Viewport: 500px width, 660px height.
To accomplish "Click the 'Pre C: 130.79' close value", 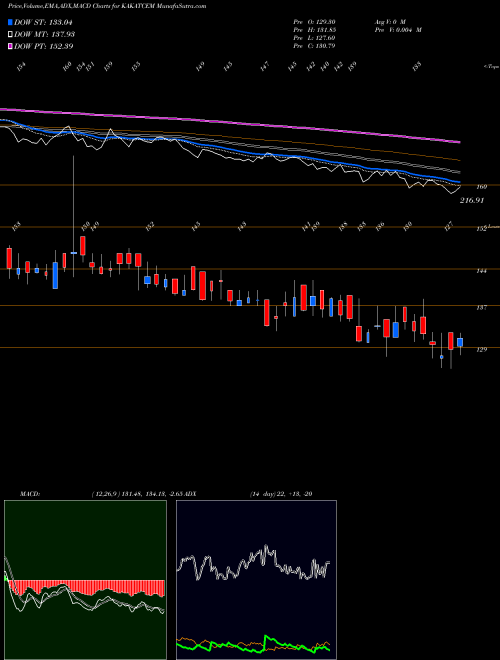I will [314, 46].
